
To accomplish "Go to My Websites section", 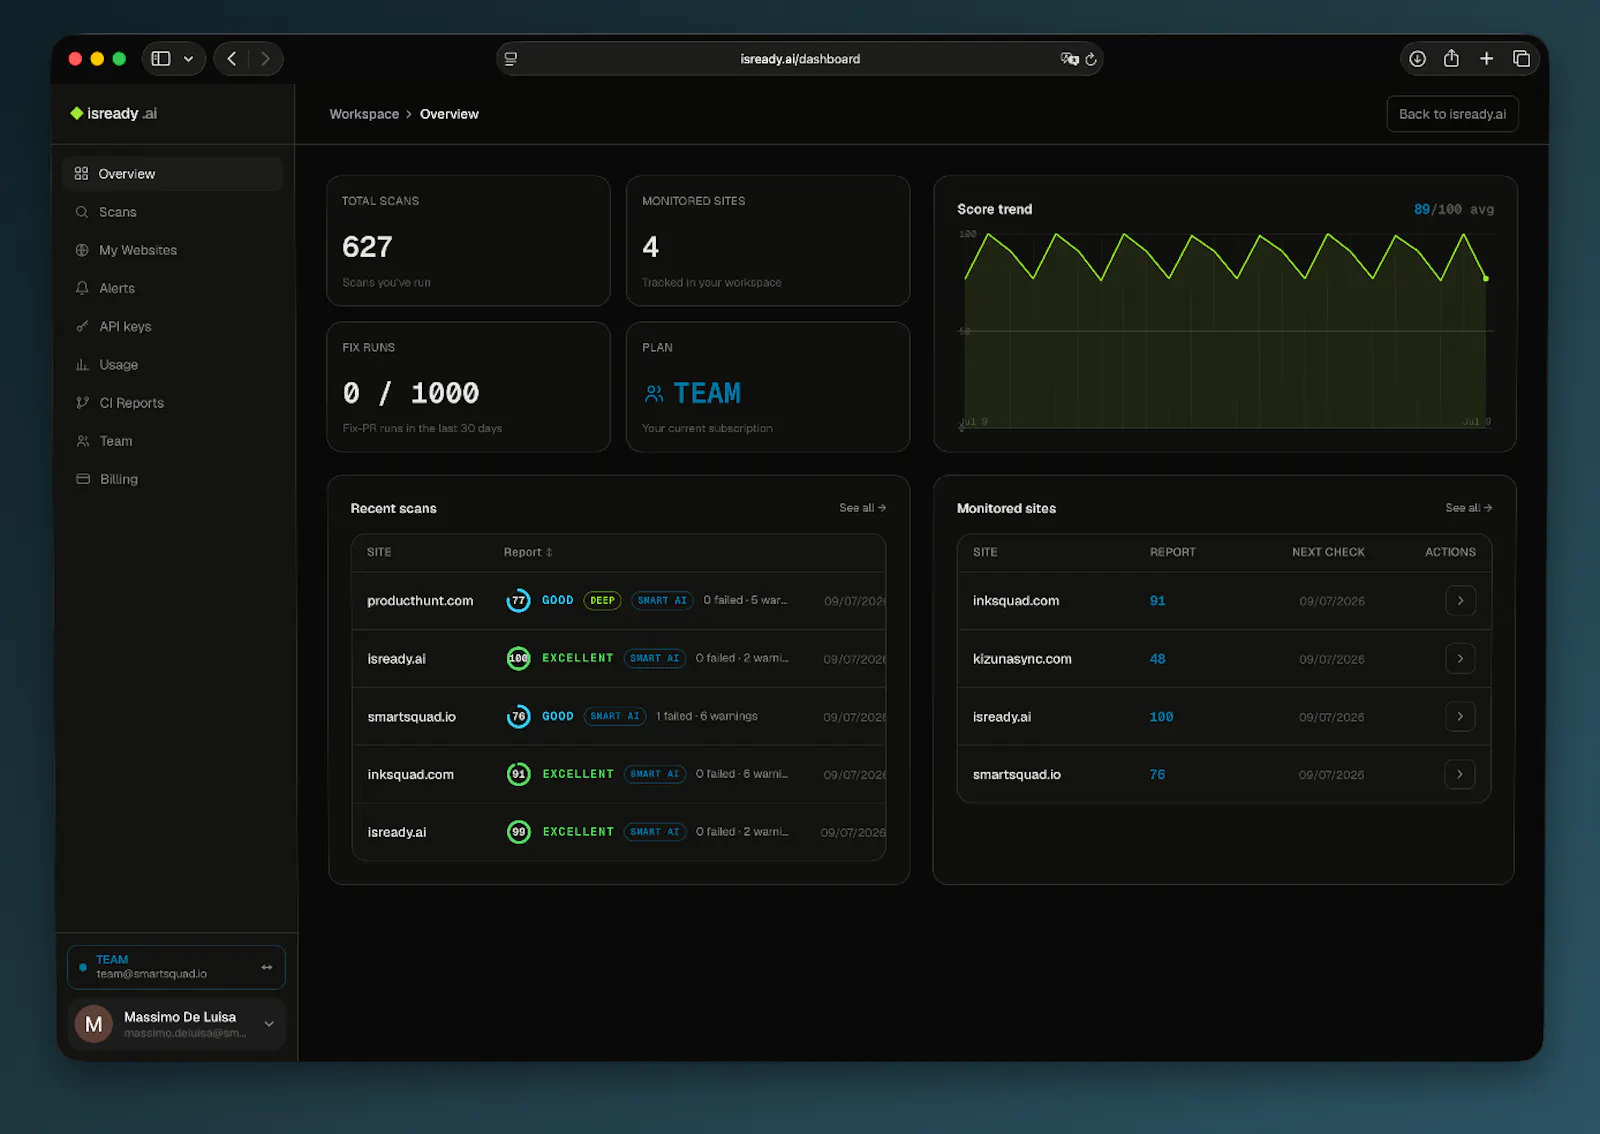I will click(138, 250).
